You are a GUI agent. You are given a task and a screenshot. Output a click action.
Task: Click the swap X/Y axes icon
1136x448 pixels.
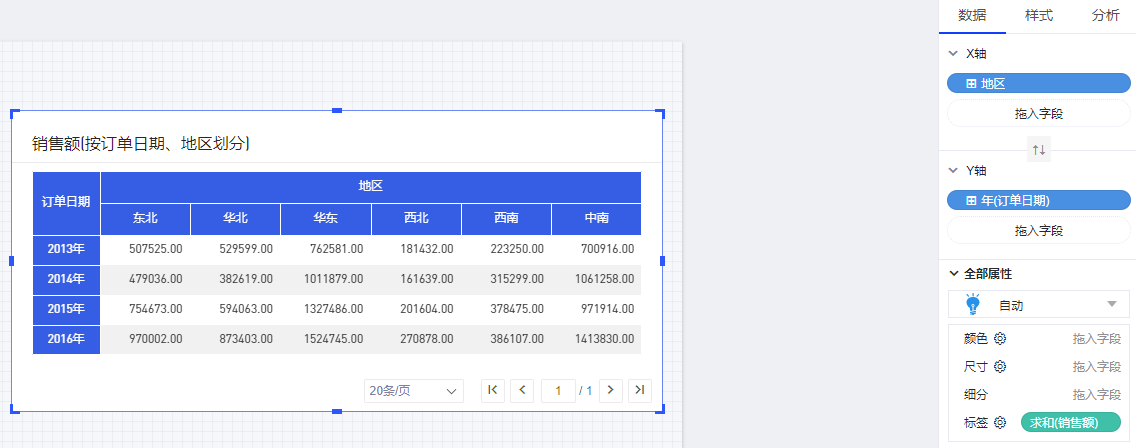point(1039,150)
